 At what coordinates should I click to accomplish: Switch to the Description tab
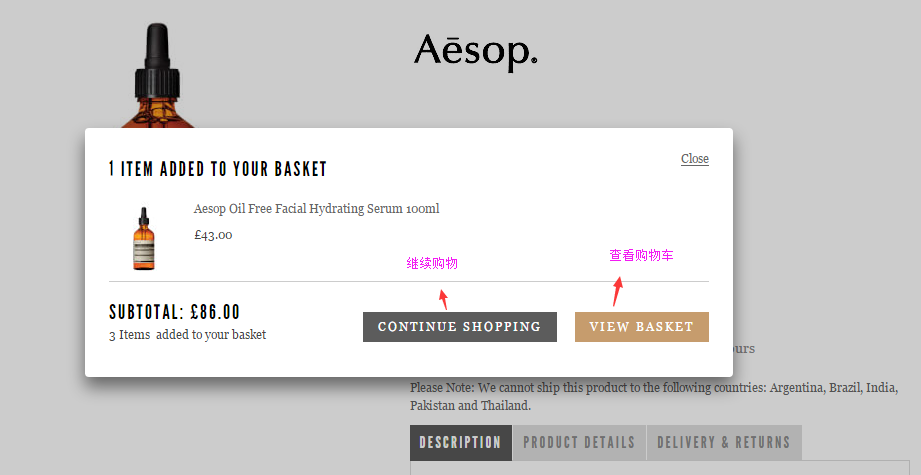460,443
